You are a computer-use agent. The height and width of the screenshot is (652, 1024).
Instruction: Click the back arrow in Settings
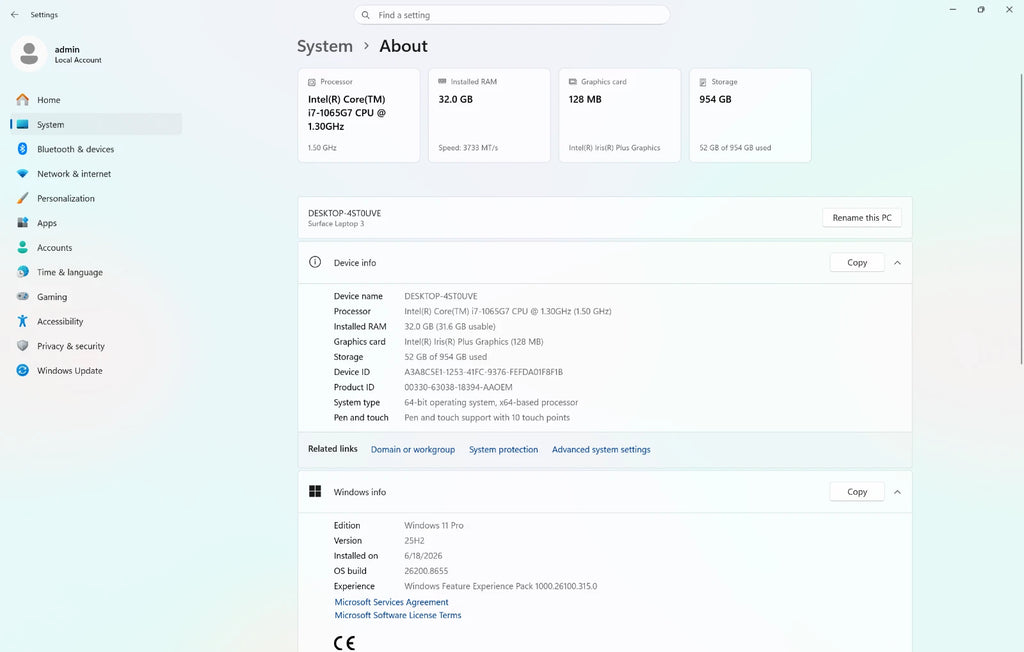[14, 14]
